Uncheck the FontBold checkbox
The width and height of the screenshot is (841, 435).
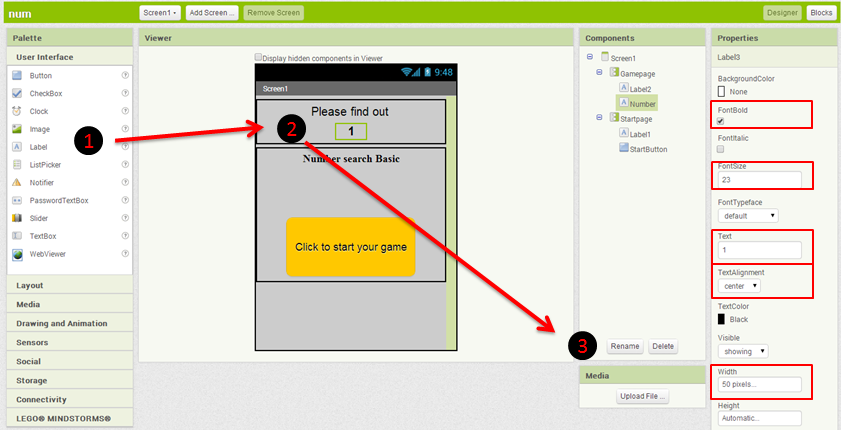click(721, 121)
